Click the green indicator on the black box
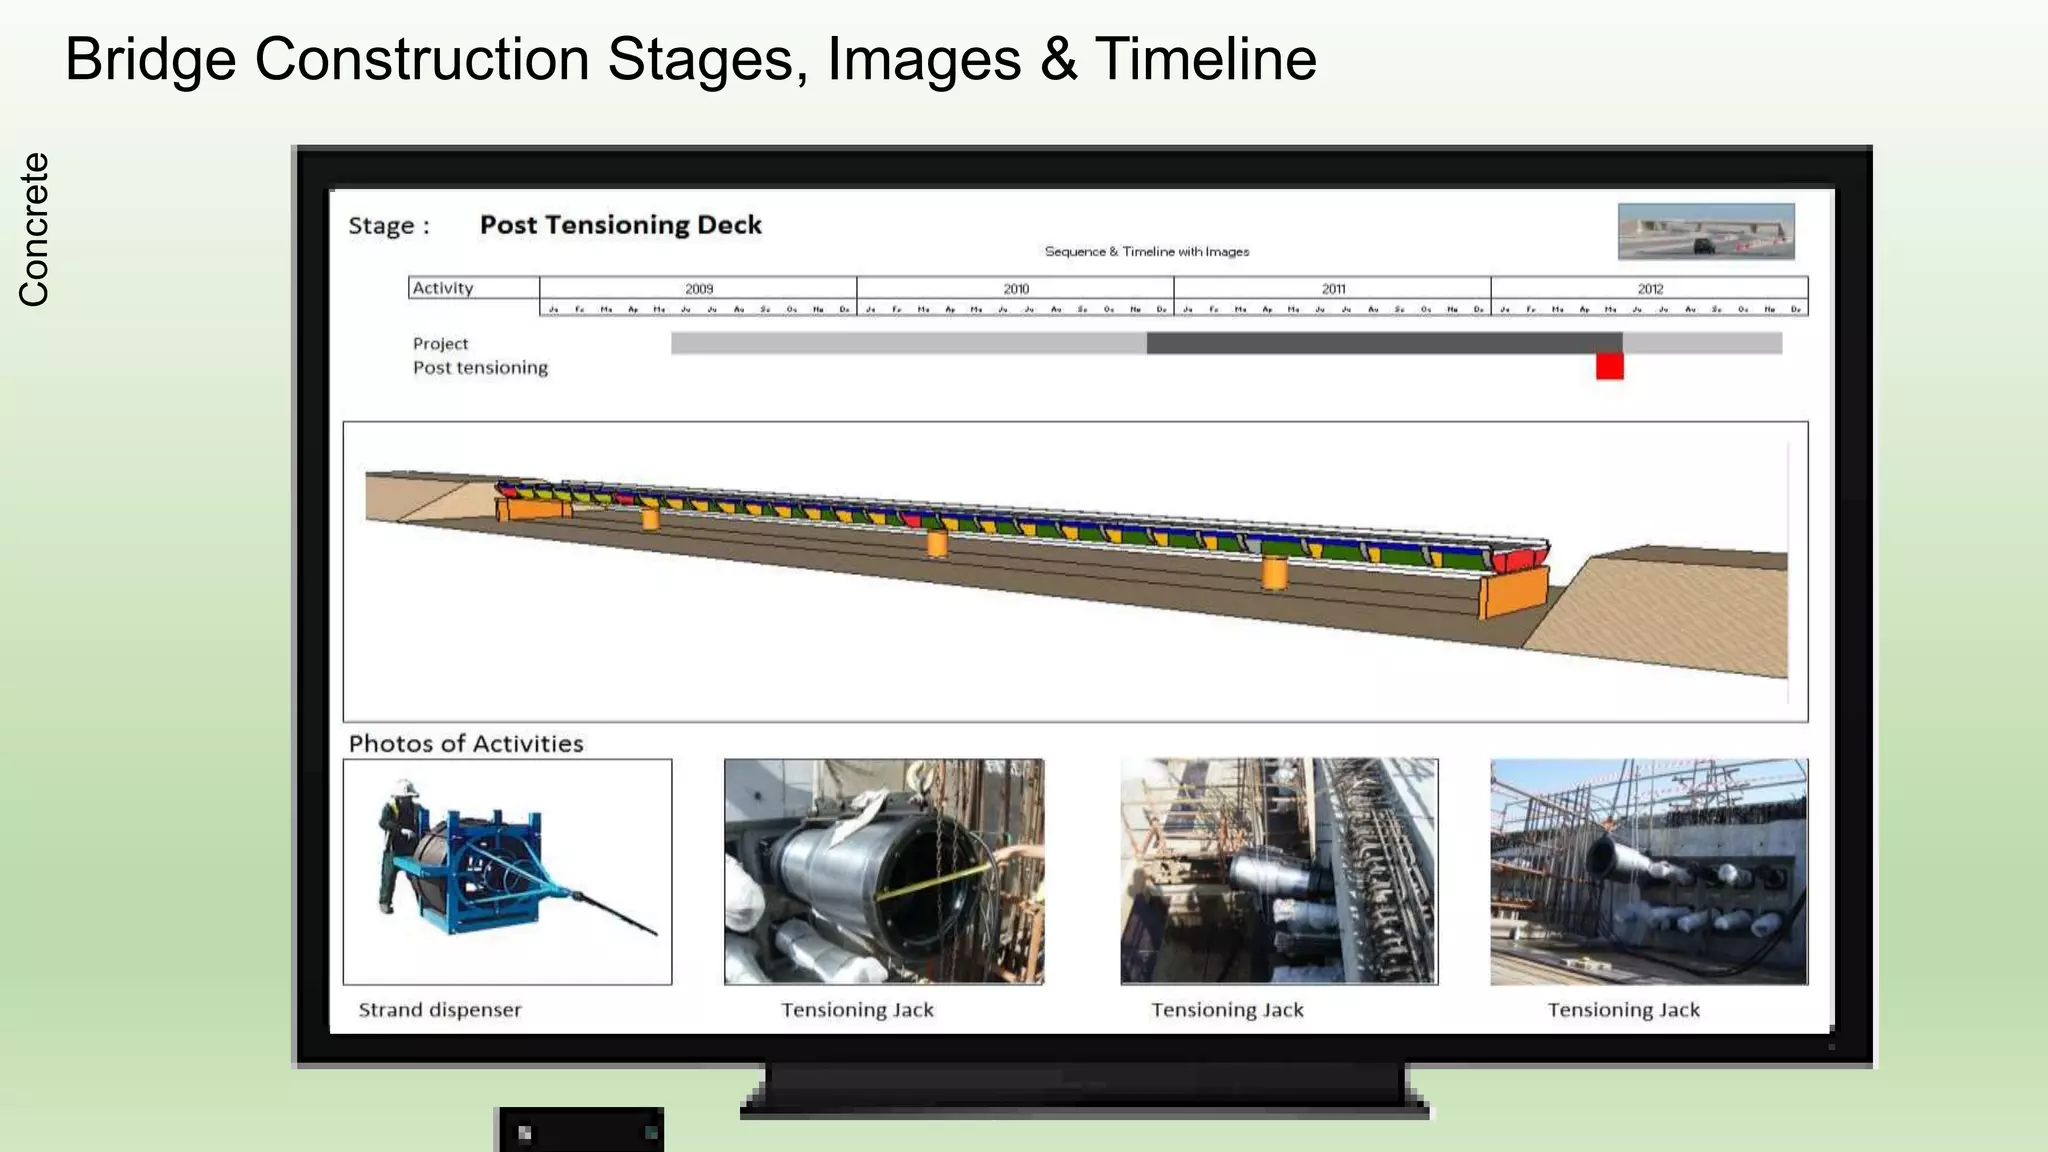The width and height of the screenshot is (2048, 1152). [x=651, y=1133]
